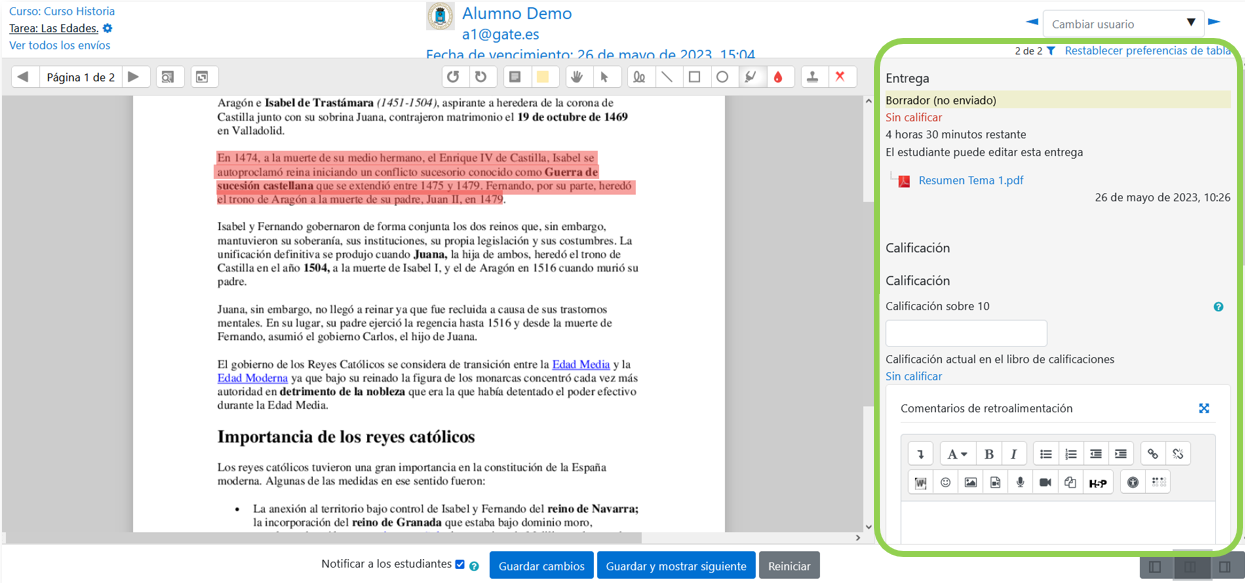Start audio recording in the feedback editor
This screenshot has width=1245, height=583.
tap(1020, 482)
